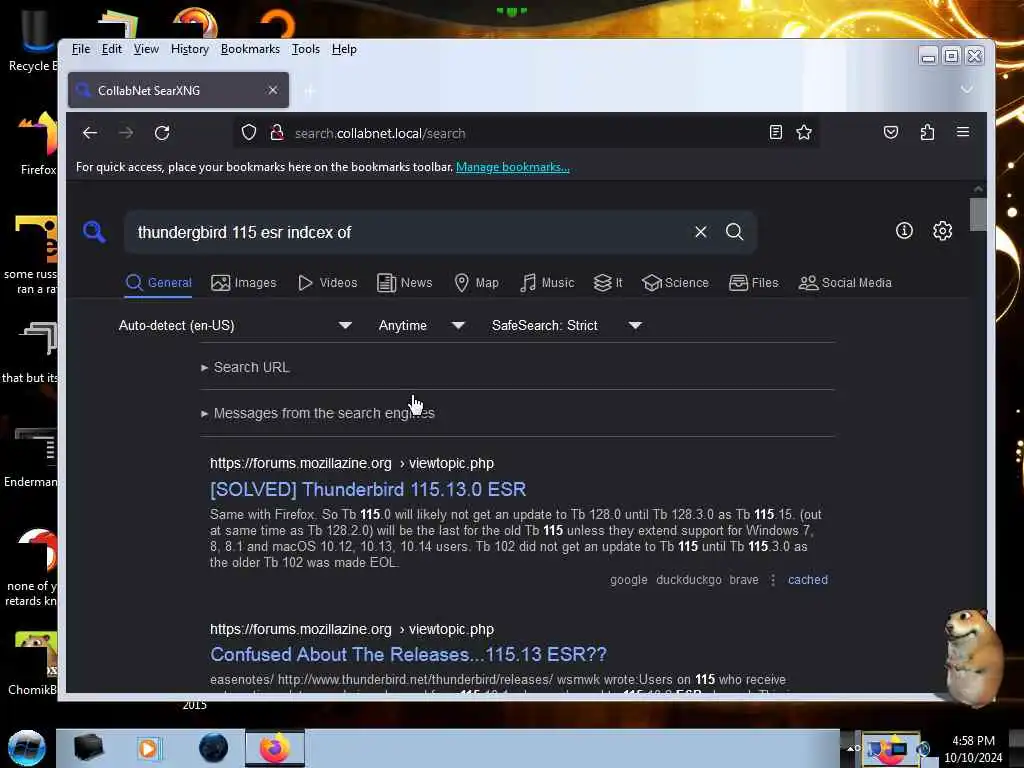Expand Messages from the search engines
This screenshot has width=1024, height=768.
pos(318,413)
